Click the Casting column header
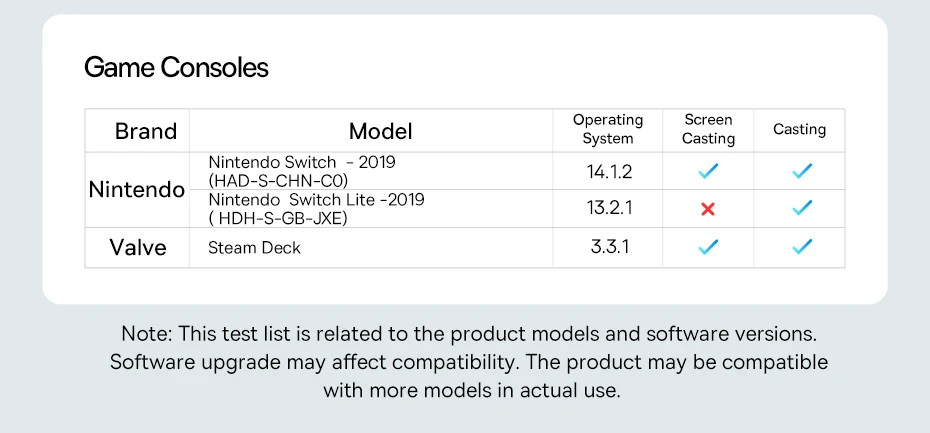 [x=799, y=129]
